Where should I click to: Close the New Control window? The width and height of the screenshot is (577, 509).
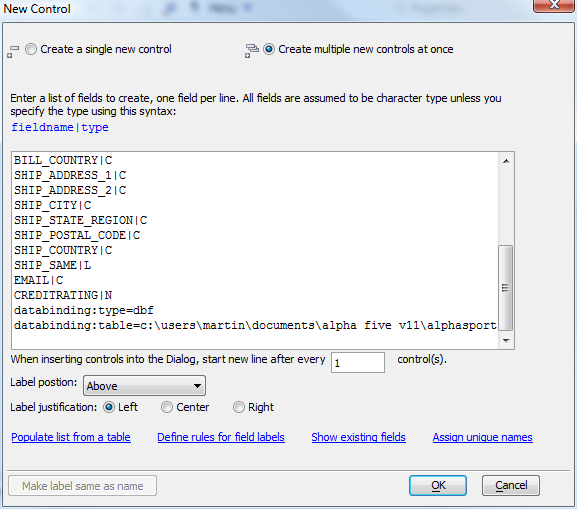pos(553,5)
